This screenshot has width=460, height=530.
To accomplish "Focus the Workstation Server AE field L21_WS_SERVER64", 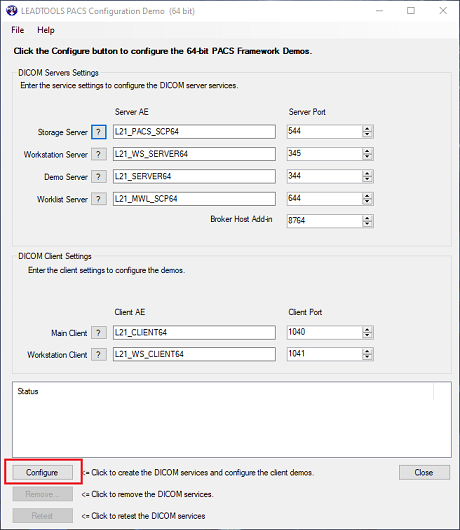I will click(194, 154).
